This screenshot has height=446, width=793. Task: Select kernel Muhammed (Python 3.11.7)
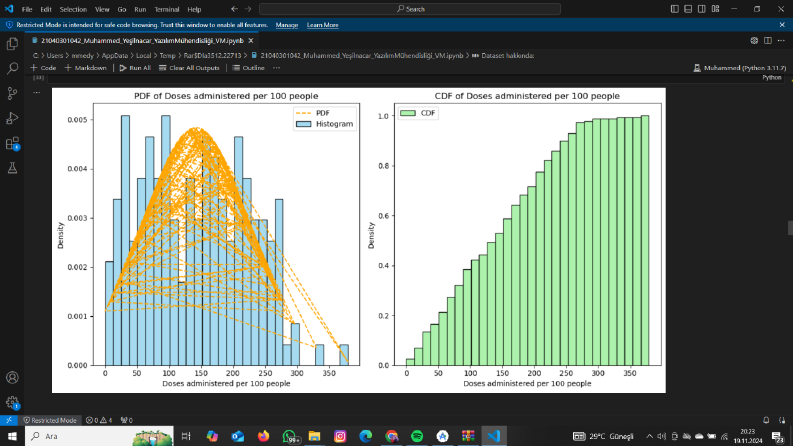[x=739, y=68]
